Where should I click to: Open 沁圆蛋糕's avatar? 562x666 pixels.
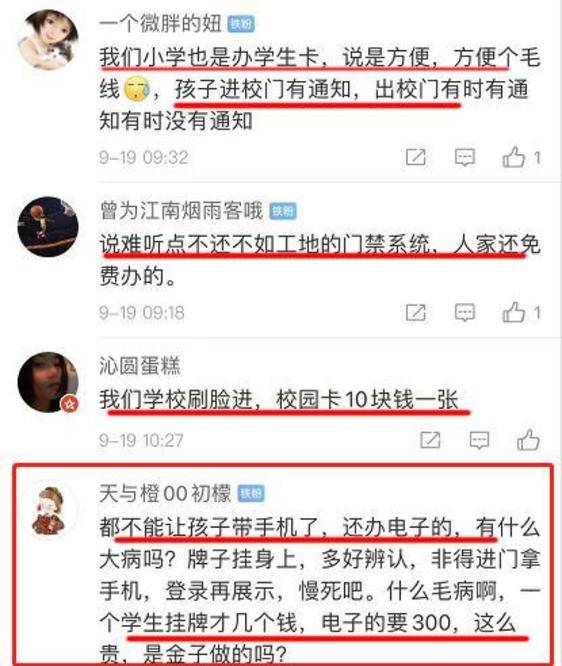pyautogui.click(x=48, y=382)
